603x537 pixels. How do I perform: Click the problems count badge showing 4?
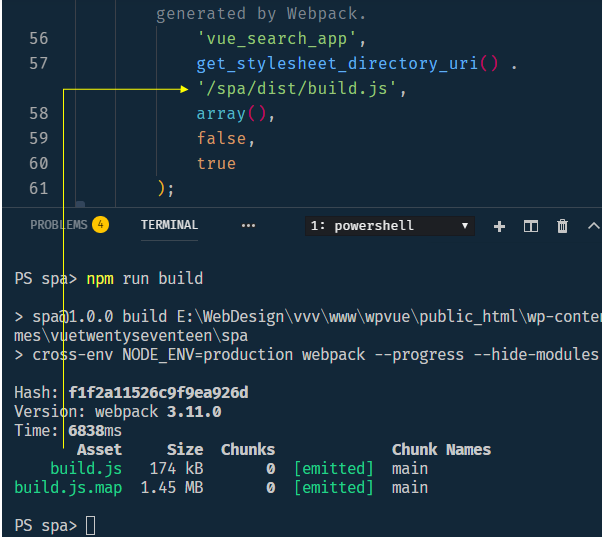[100, 225]
